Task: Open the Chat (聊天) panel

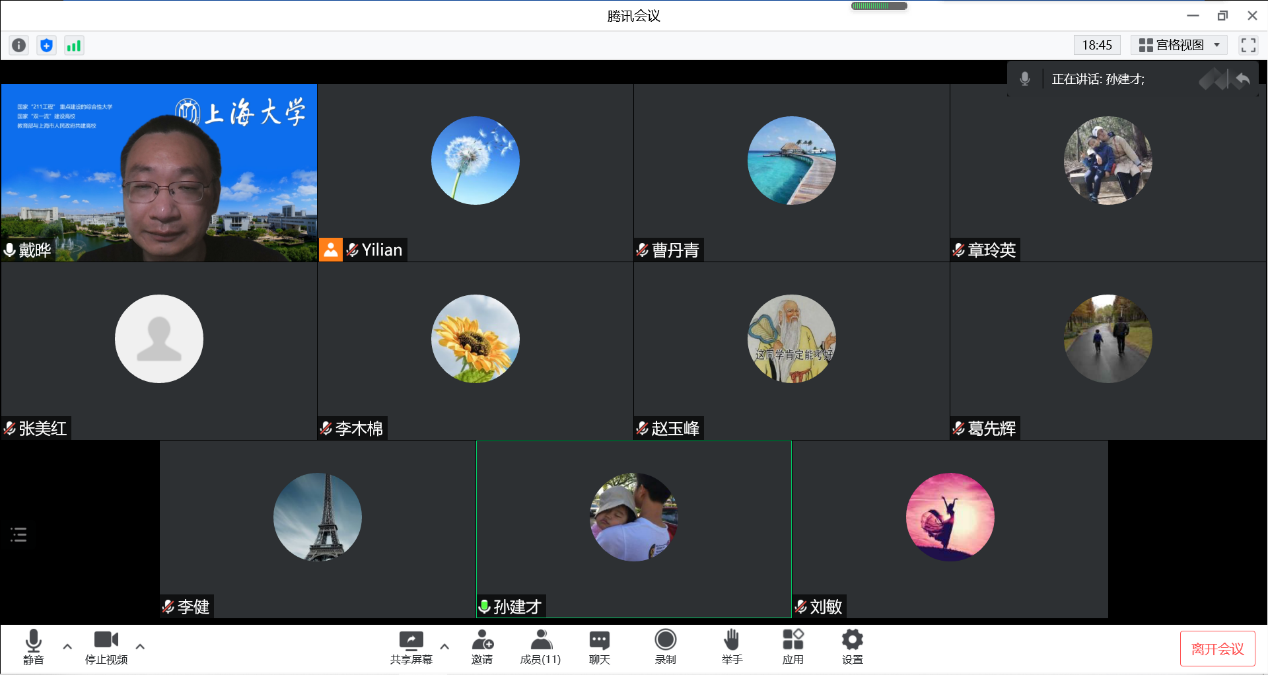Action: [x=599, y=647]
